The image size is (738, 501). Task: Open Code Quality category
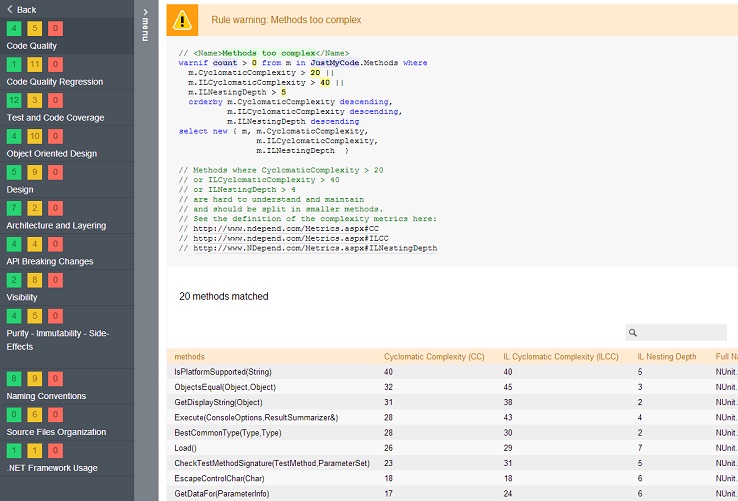[32, 46]
